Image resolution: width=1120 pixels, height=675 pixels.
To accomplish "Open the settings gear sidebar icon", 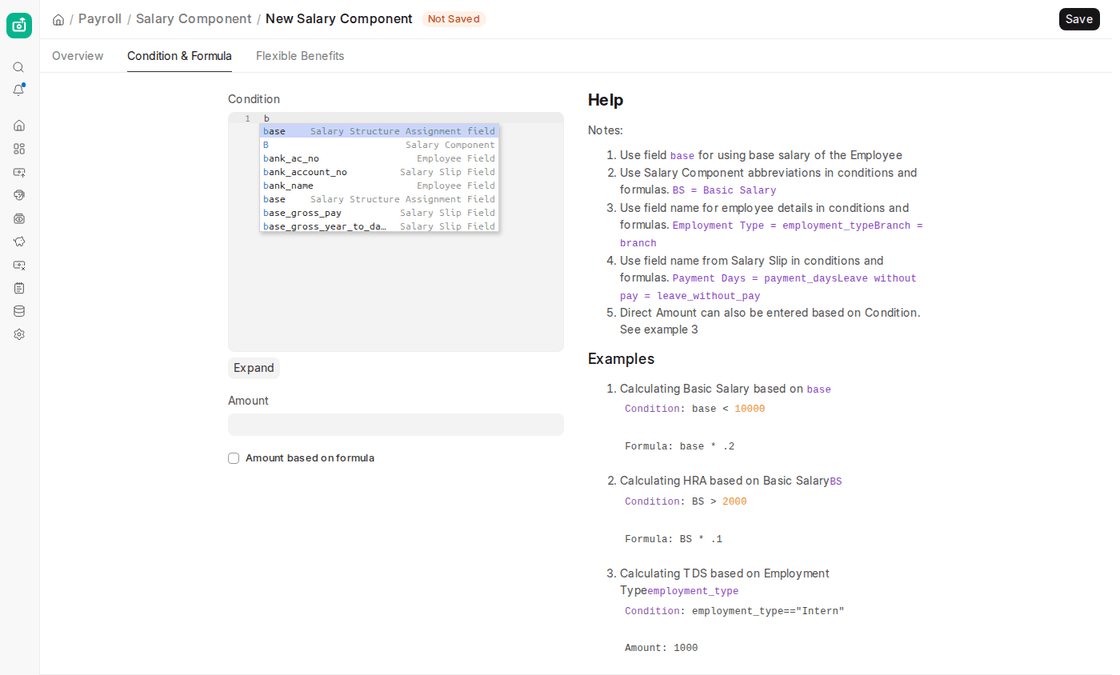I will click(x=19, y=334).
